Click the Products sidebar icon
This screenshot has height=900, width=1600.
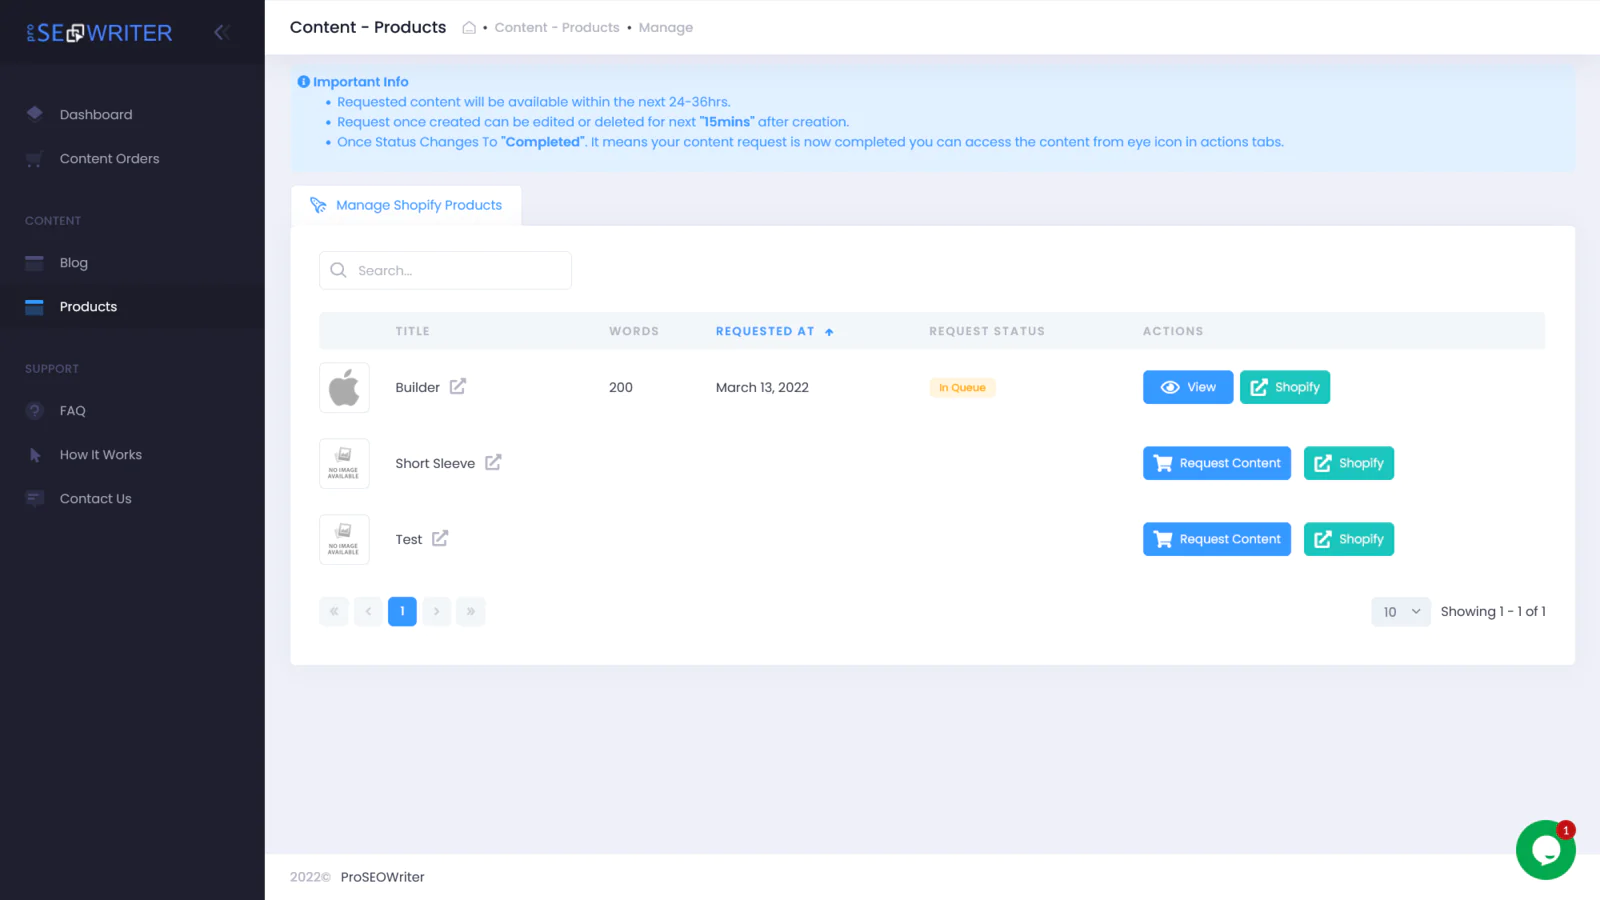click(35, 306)
